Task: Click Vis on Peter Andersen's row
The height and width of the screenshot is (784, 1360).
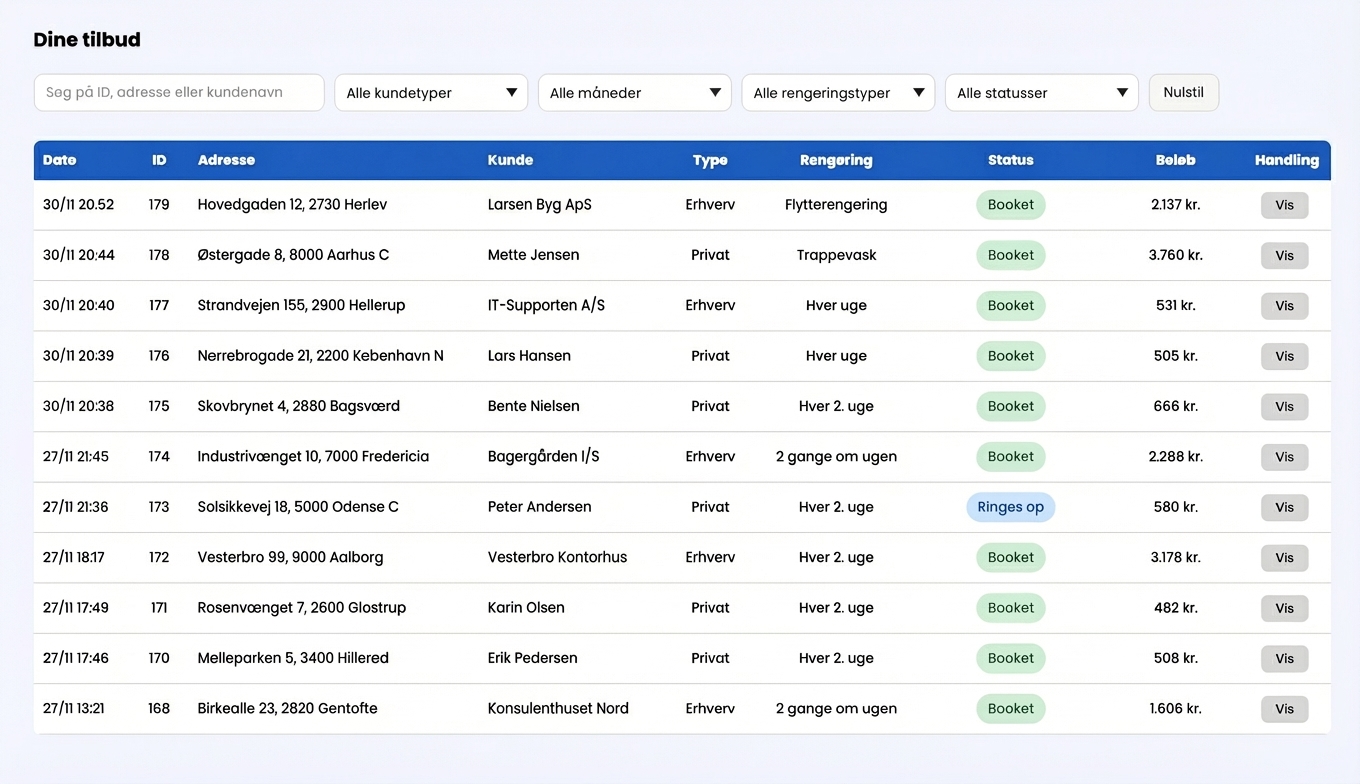Action: tap(1285, 507)
